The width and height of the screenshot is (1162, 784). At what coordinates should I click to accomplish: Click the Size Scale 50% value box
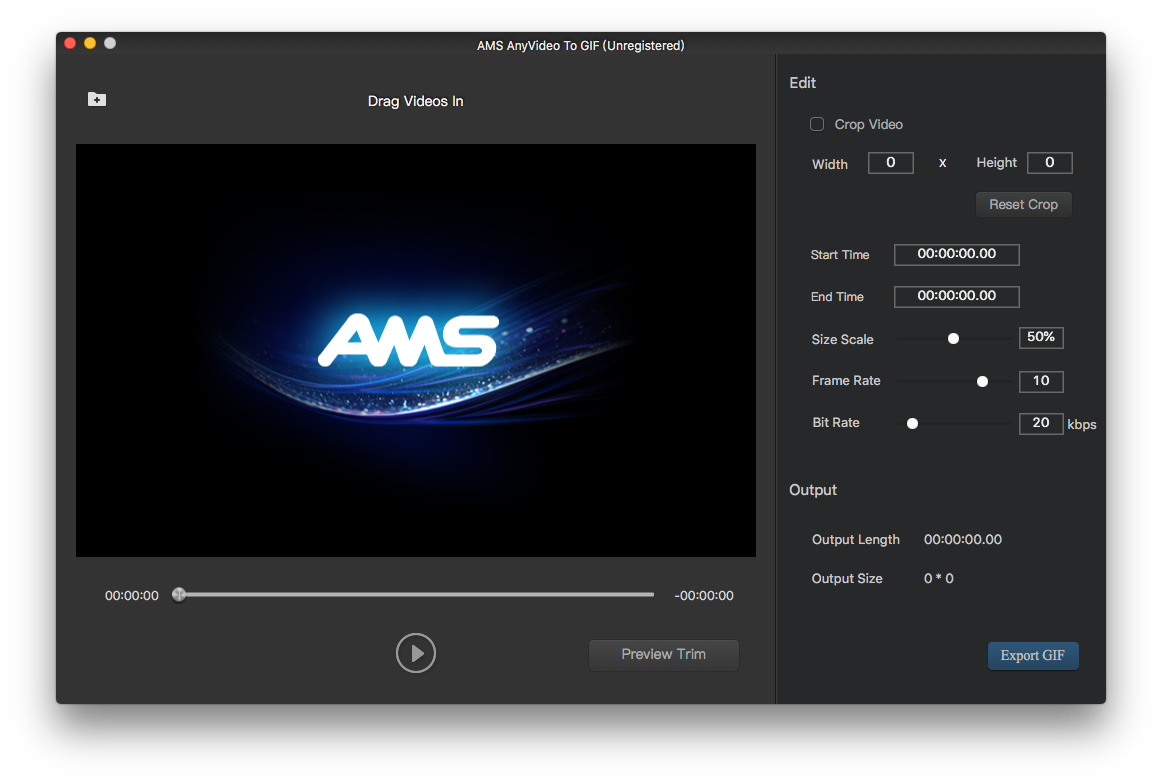click(x=1041, y=337)
